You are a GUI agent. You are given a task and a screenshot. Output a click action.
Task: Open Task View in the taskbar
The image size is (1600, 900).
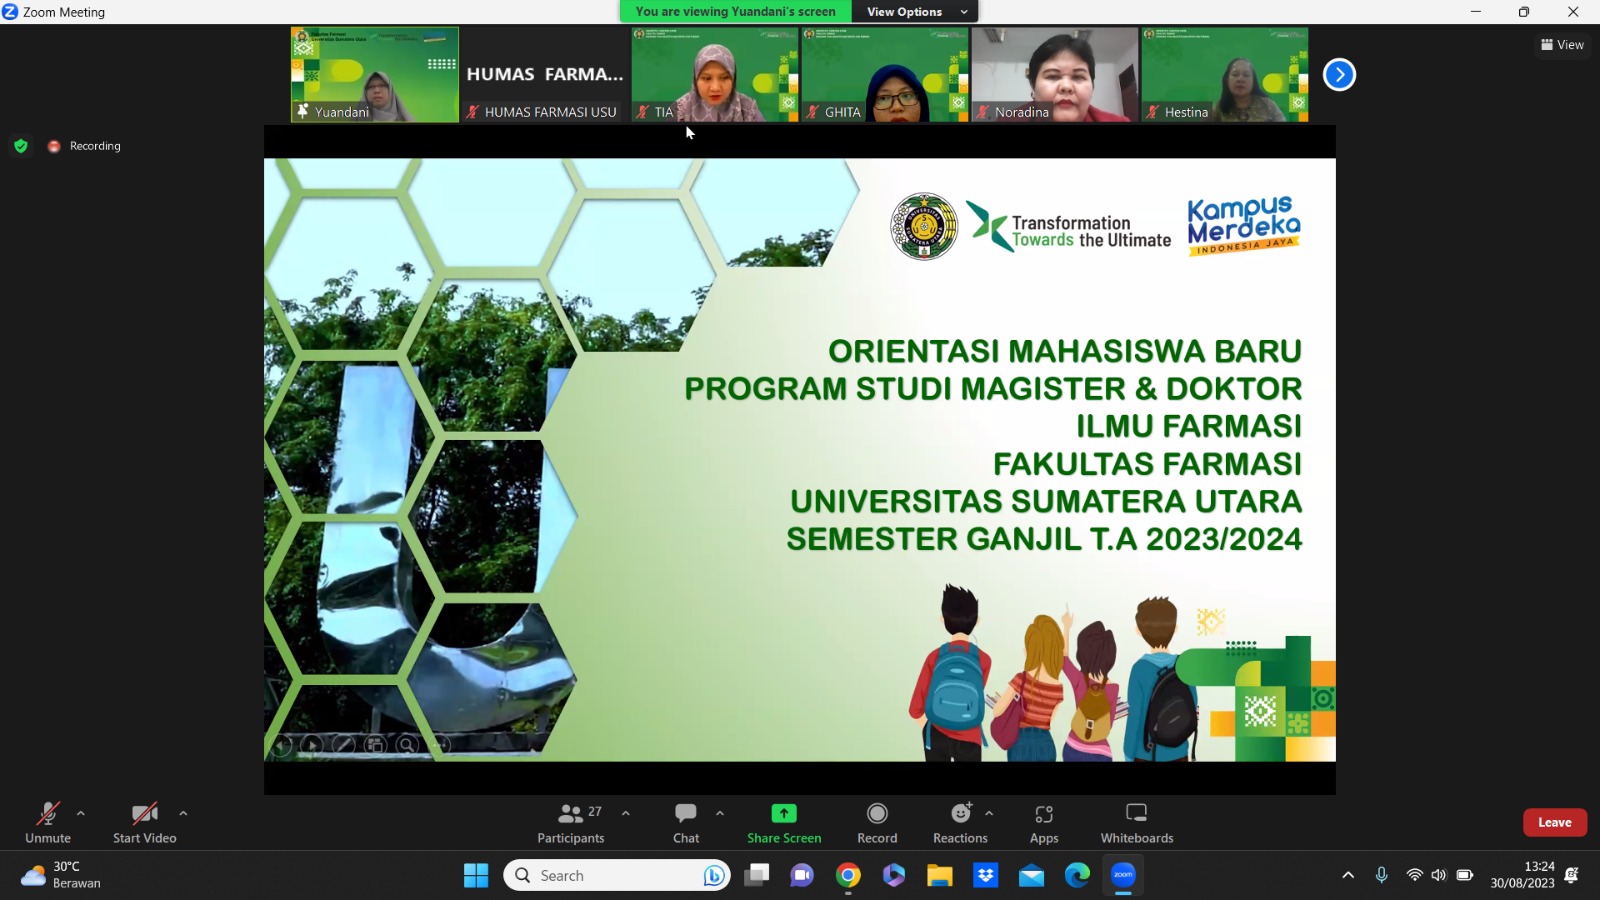757,876
